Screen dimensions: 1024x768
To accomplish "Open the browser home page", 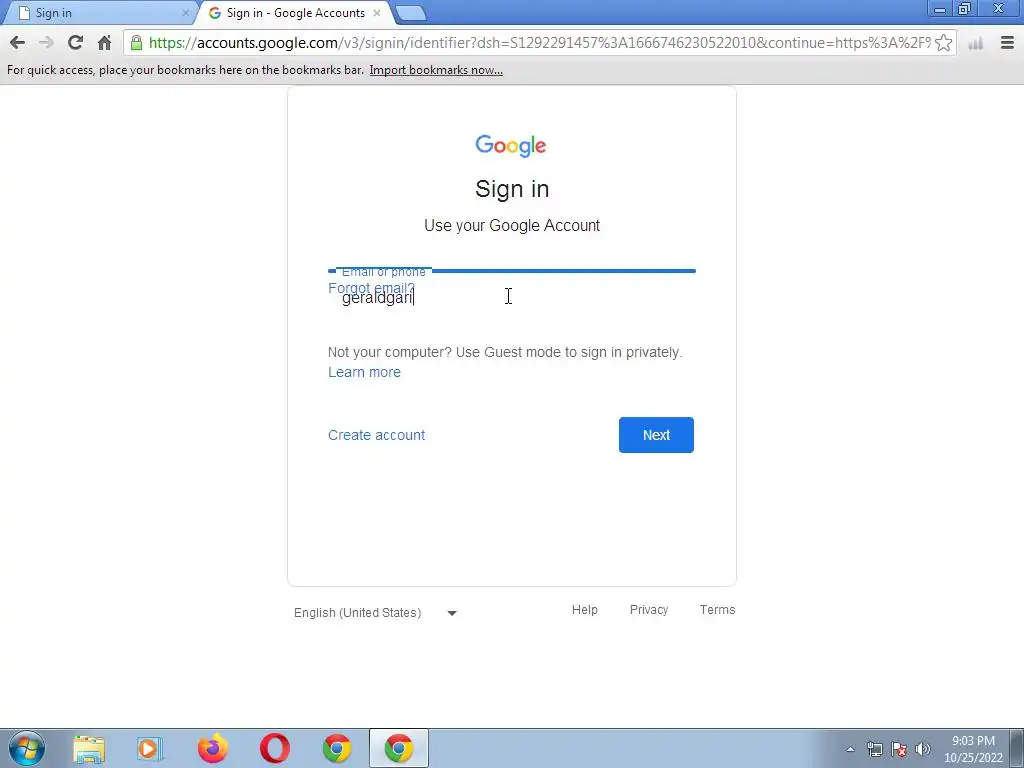I will (x=104, y=43).
